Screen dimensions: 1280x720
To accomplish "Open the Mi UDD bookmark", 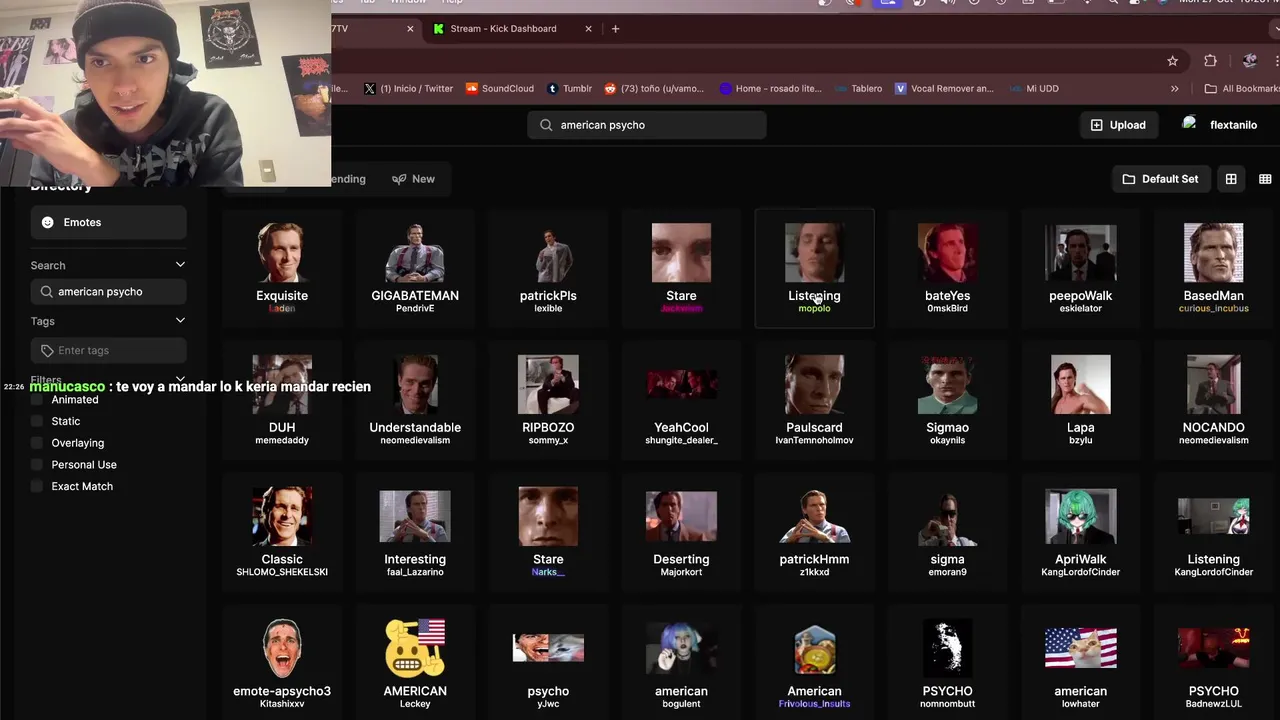I will pos(1033,89).
